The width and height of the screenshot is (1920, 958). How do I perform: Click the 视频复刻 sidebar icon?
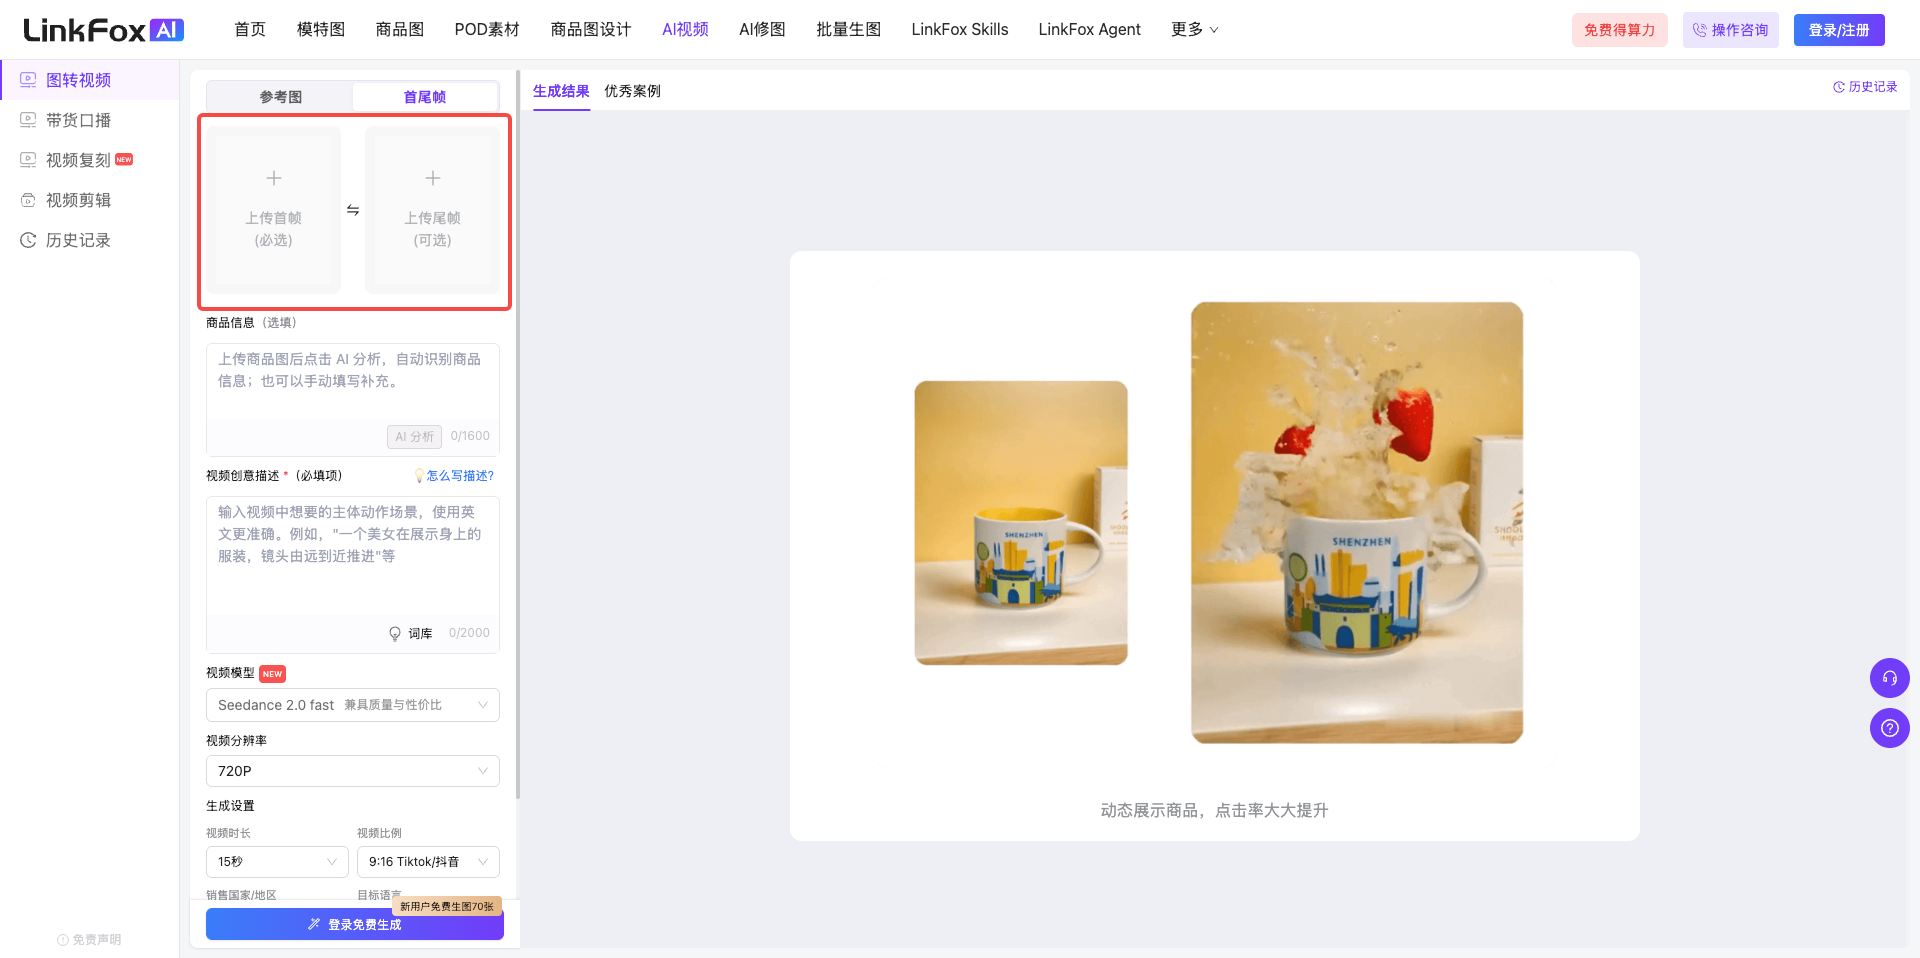[x=28, y=160]
